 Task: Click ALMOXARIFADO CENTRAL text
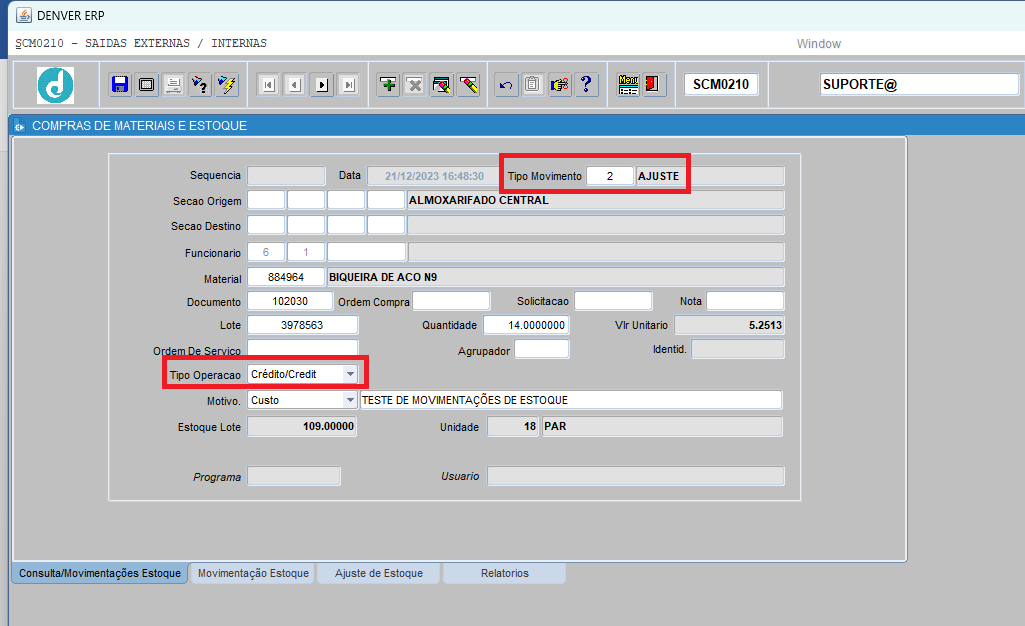click(x=479, y=200)
